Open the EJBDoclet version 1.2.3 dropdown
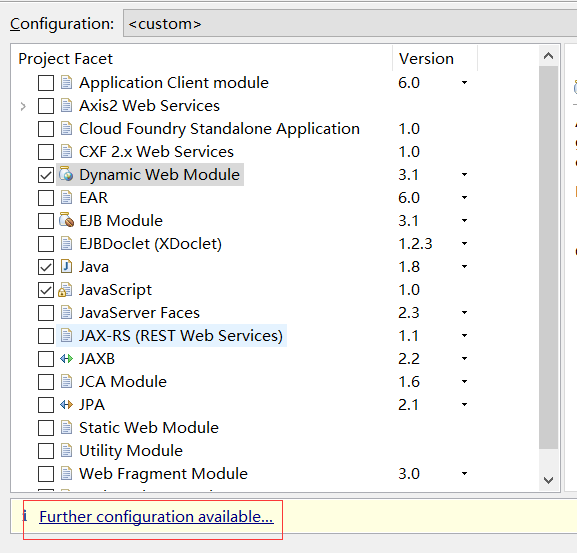The height and width of the screenshot is (553, 577). 464,244
